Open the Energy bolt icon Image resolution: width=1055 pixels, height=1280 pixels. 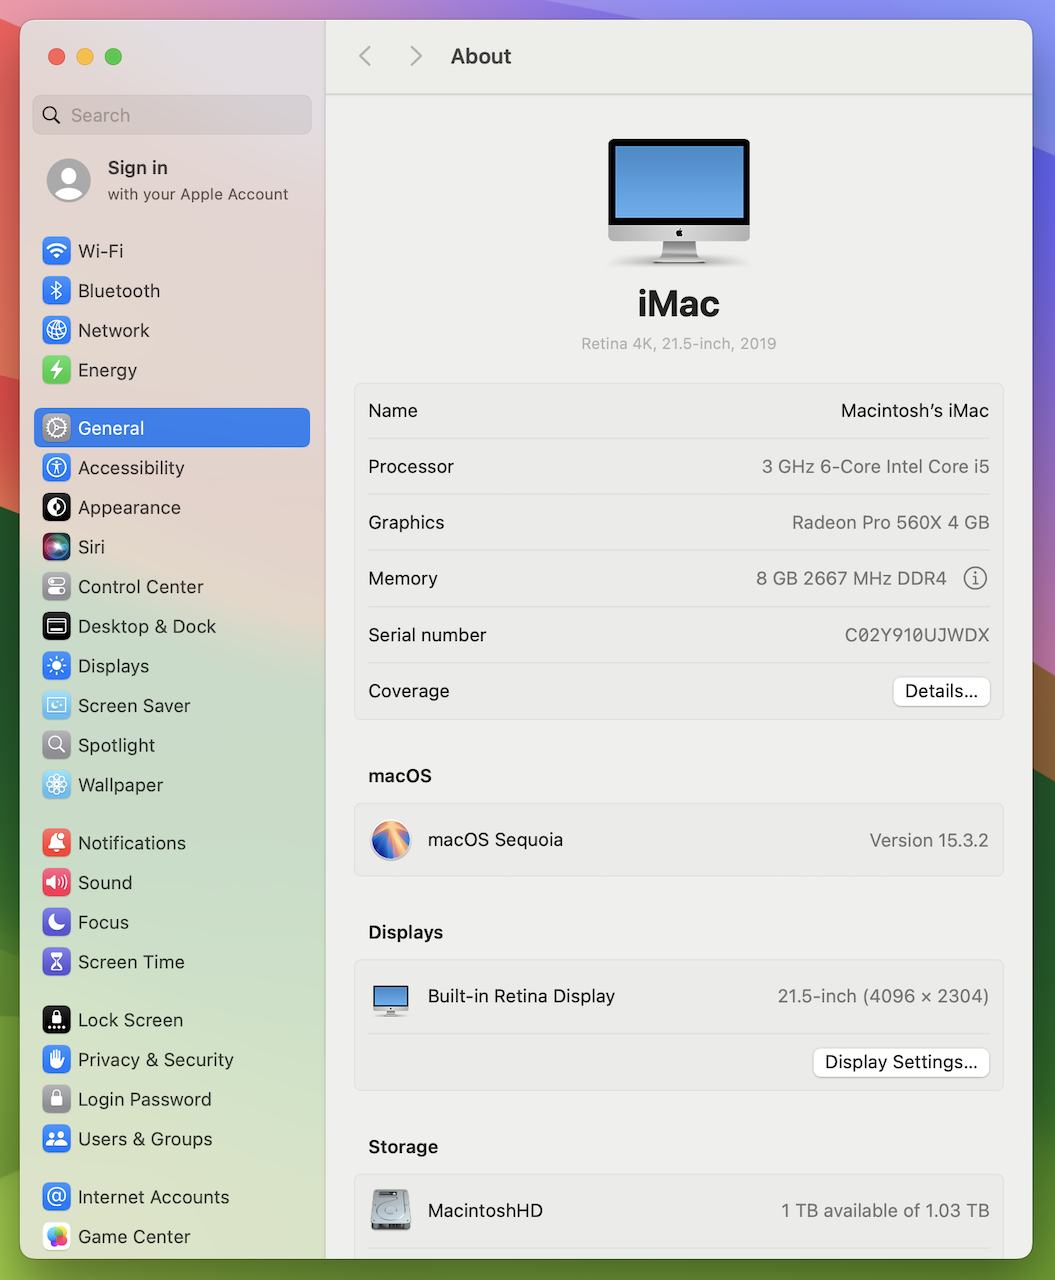point(57,370)
